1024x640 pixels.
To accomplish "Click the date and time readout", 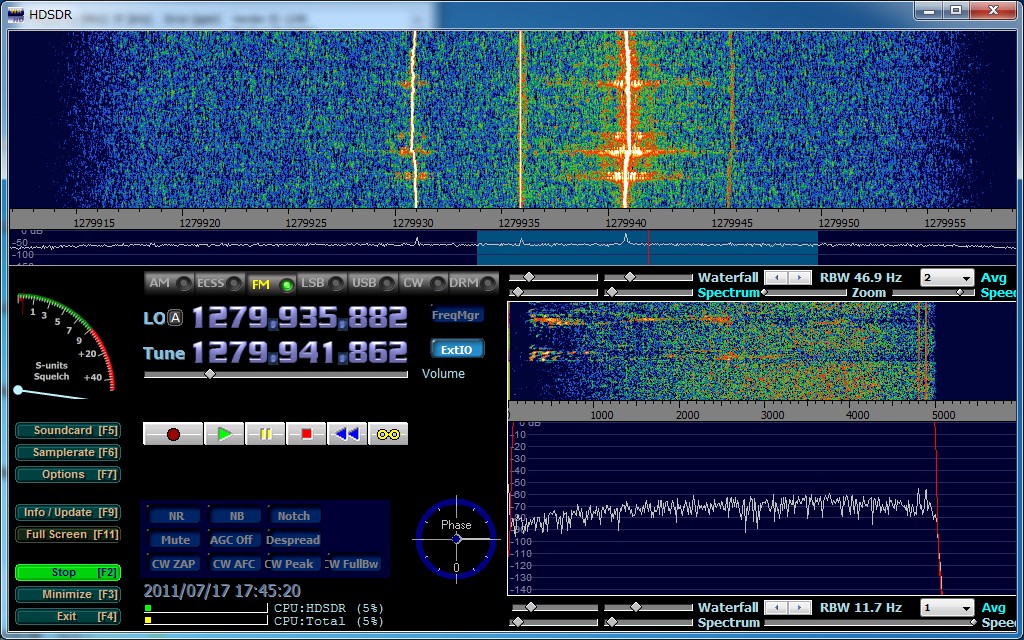I will (x=222, y=591).
